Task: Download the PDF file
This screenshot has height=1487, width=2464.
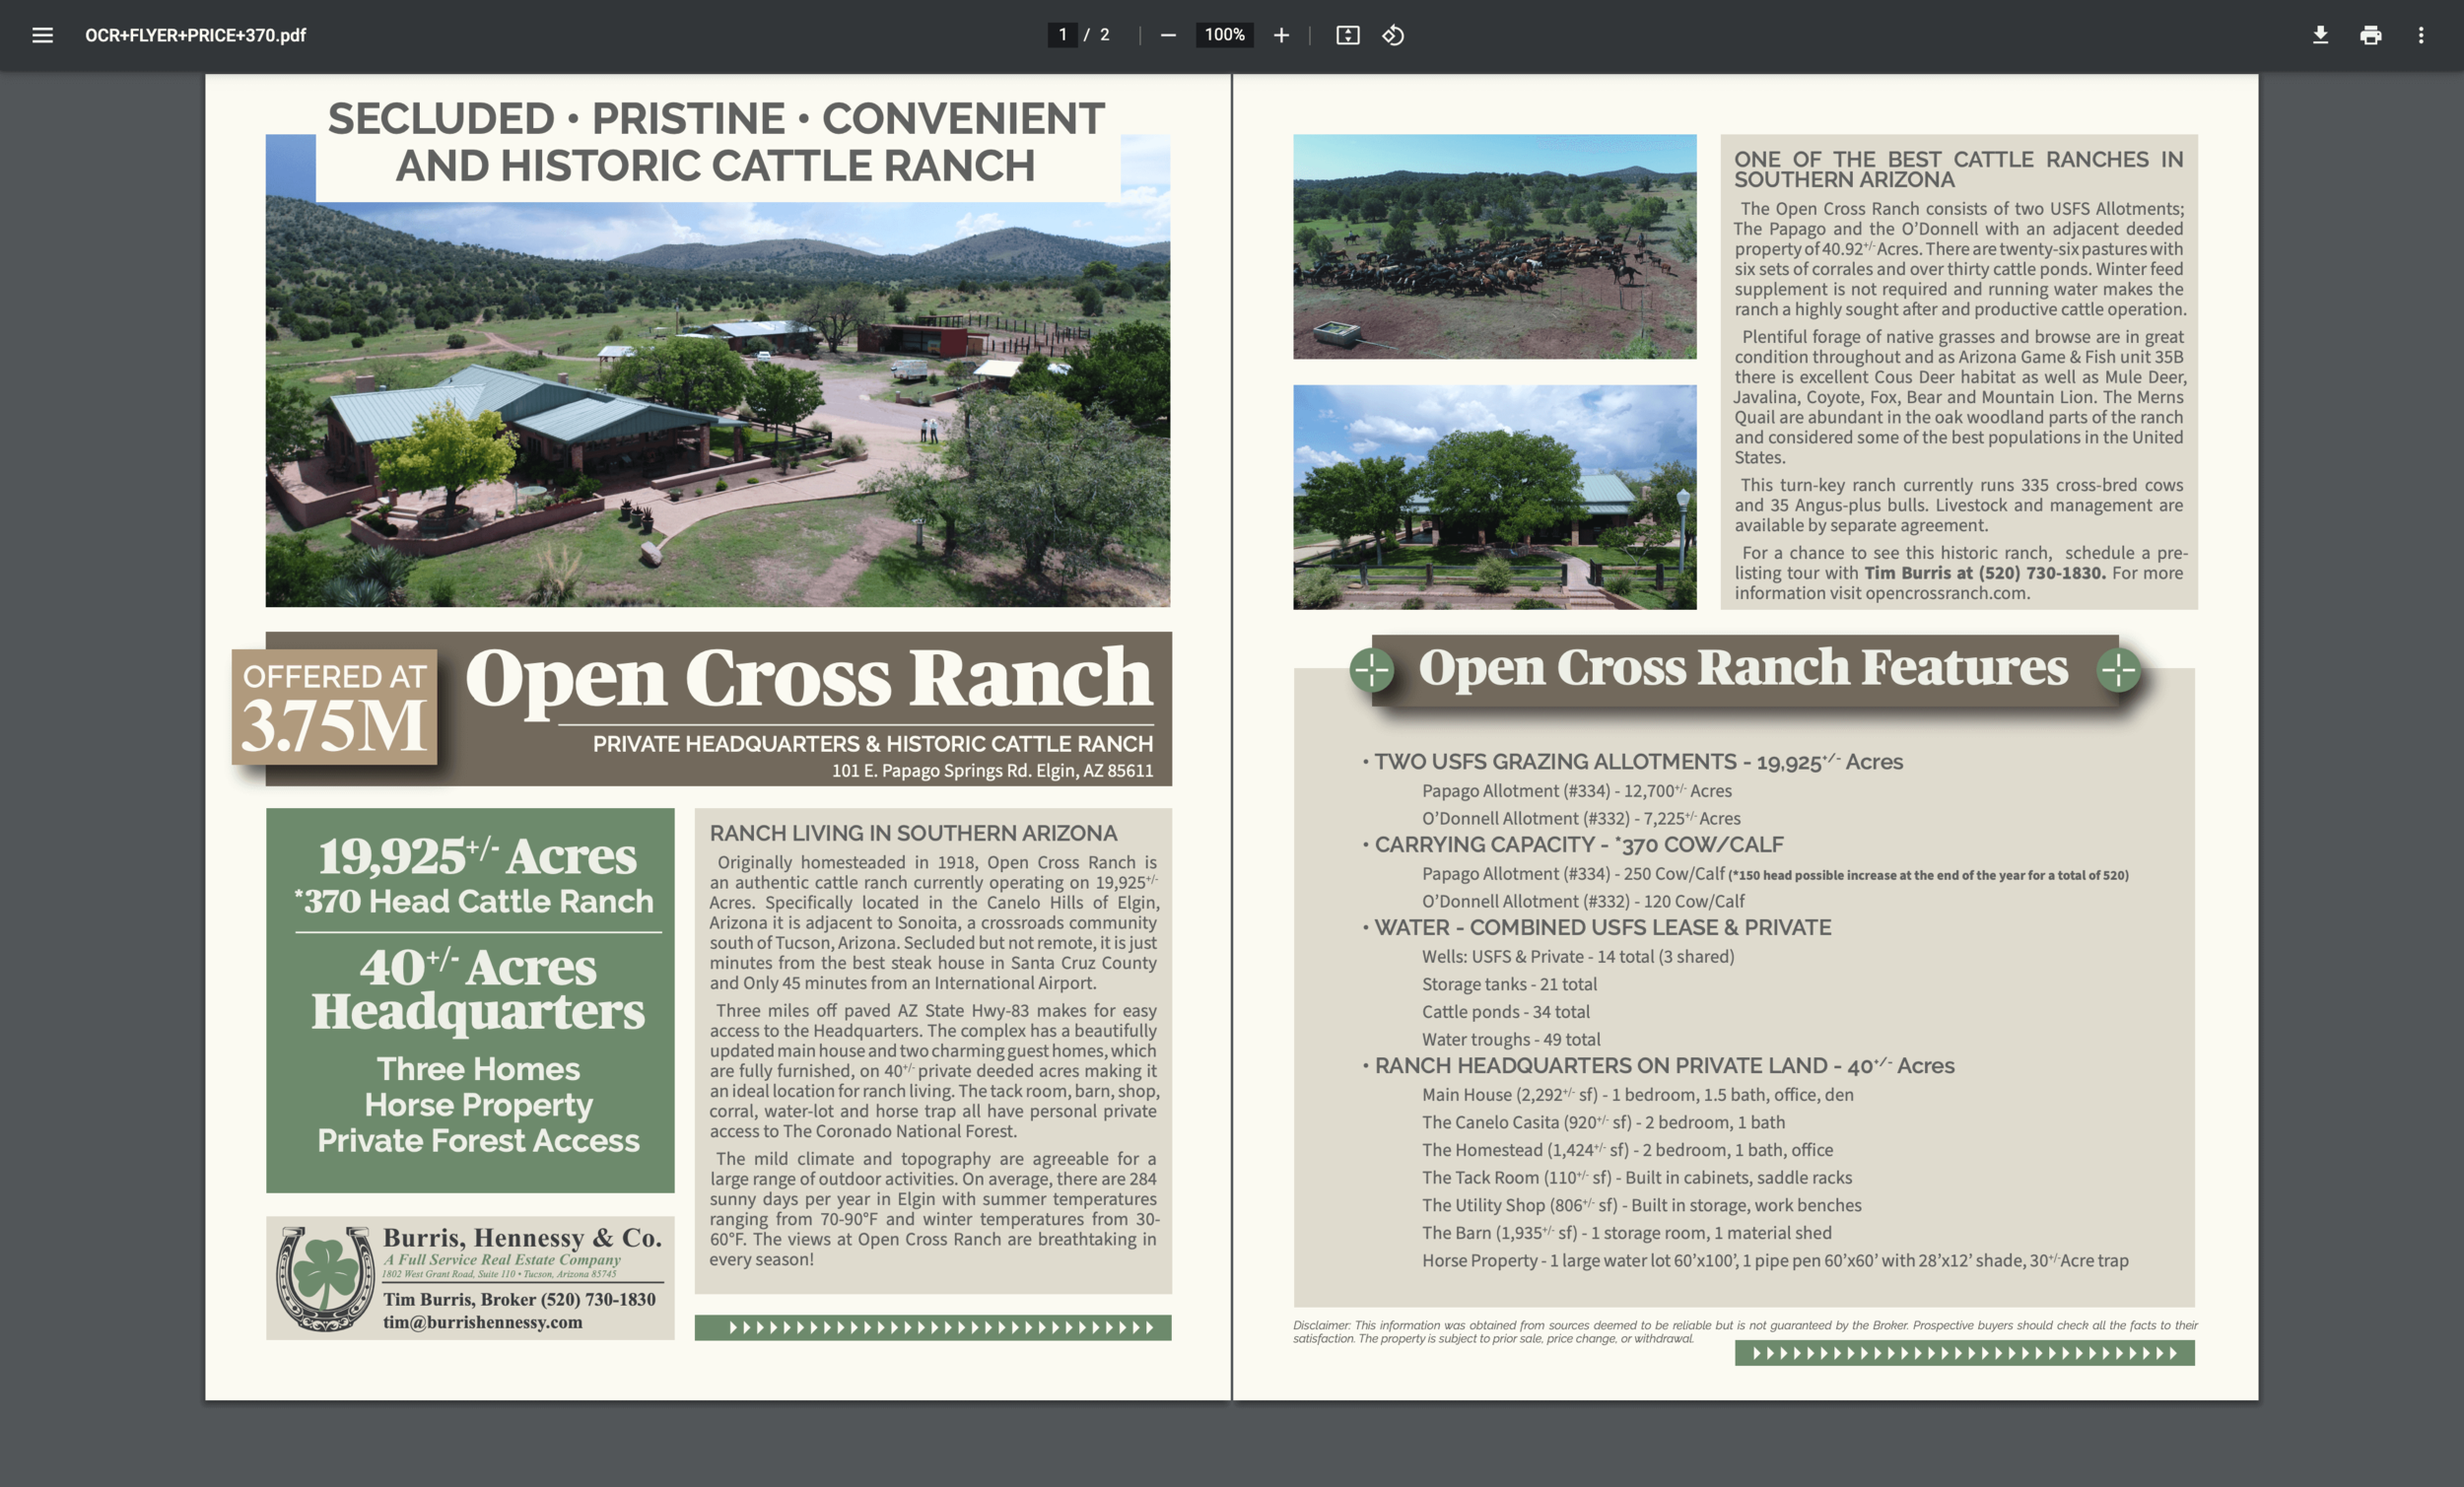Action: 2320,35
